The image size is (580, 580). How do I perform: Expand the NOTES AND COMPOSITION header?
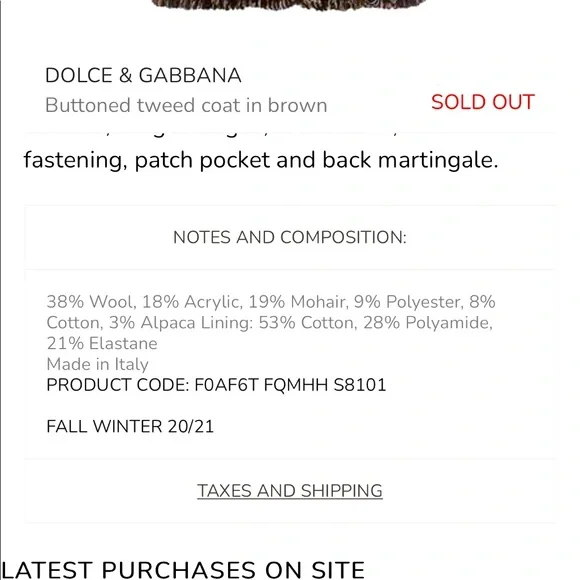point(290,237)
